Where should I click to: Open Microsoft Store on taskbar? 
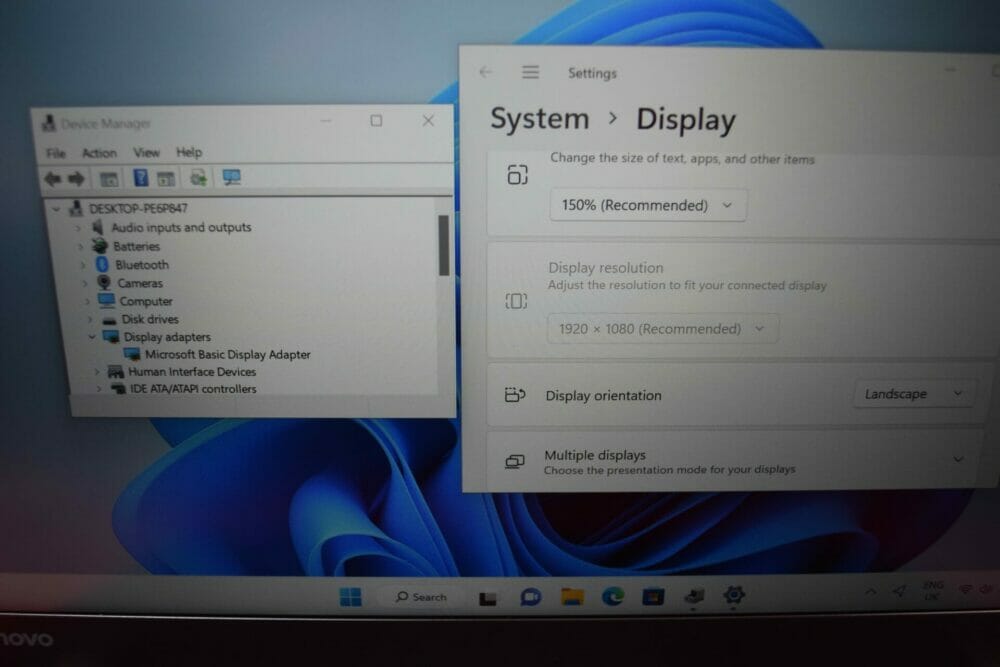point(653,596)
